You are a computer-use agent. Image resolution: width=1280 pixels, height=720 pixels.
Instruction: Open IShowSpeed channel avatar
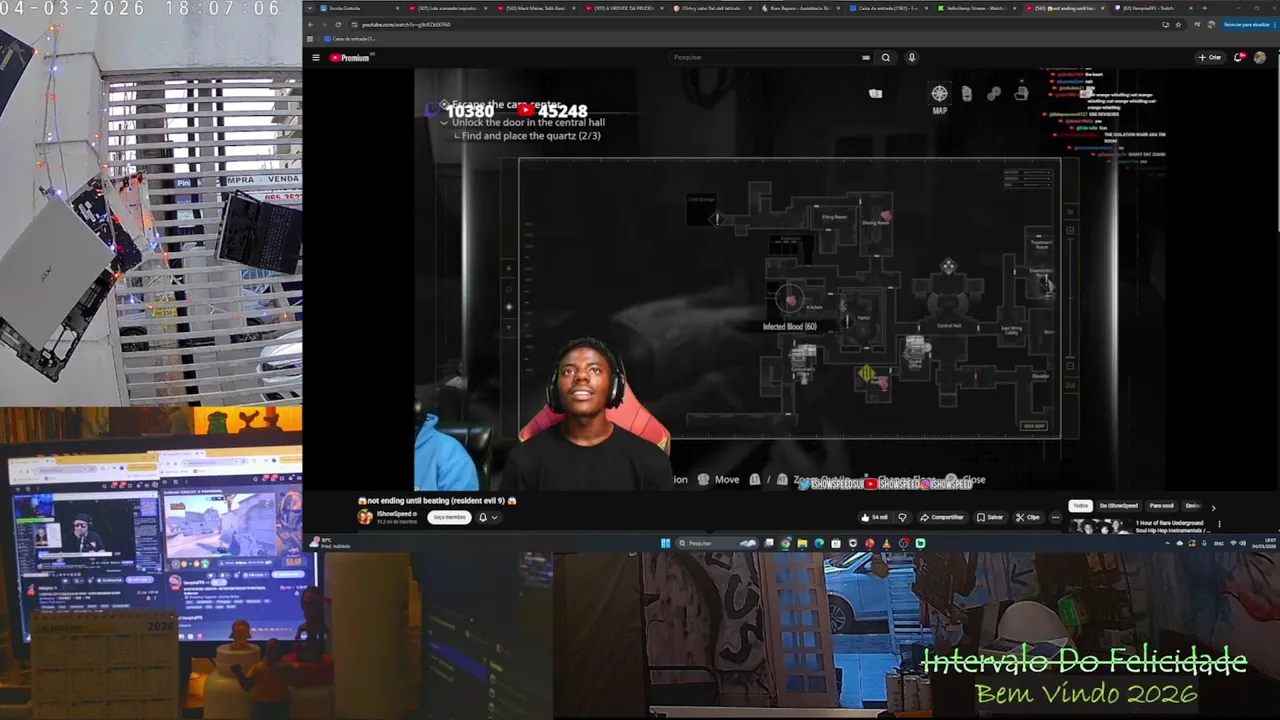click(365, 517)
